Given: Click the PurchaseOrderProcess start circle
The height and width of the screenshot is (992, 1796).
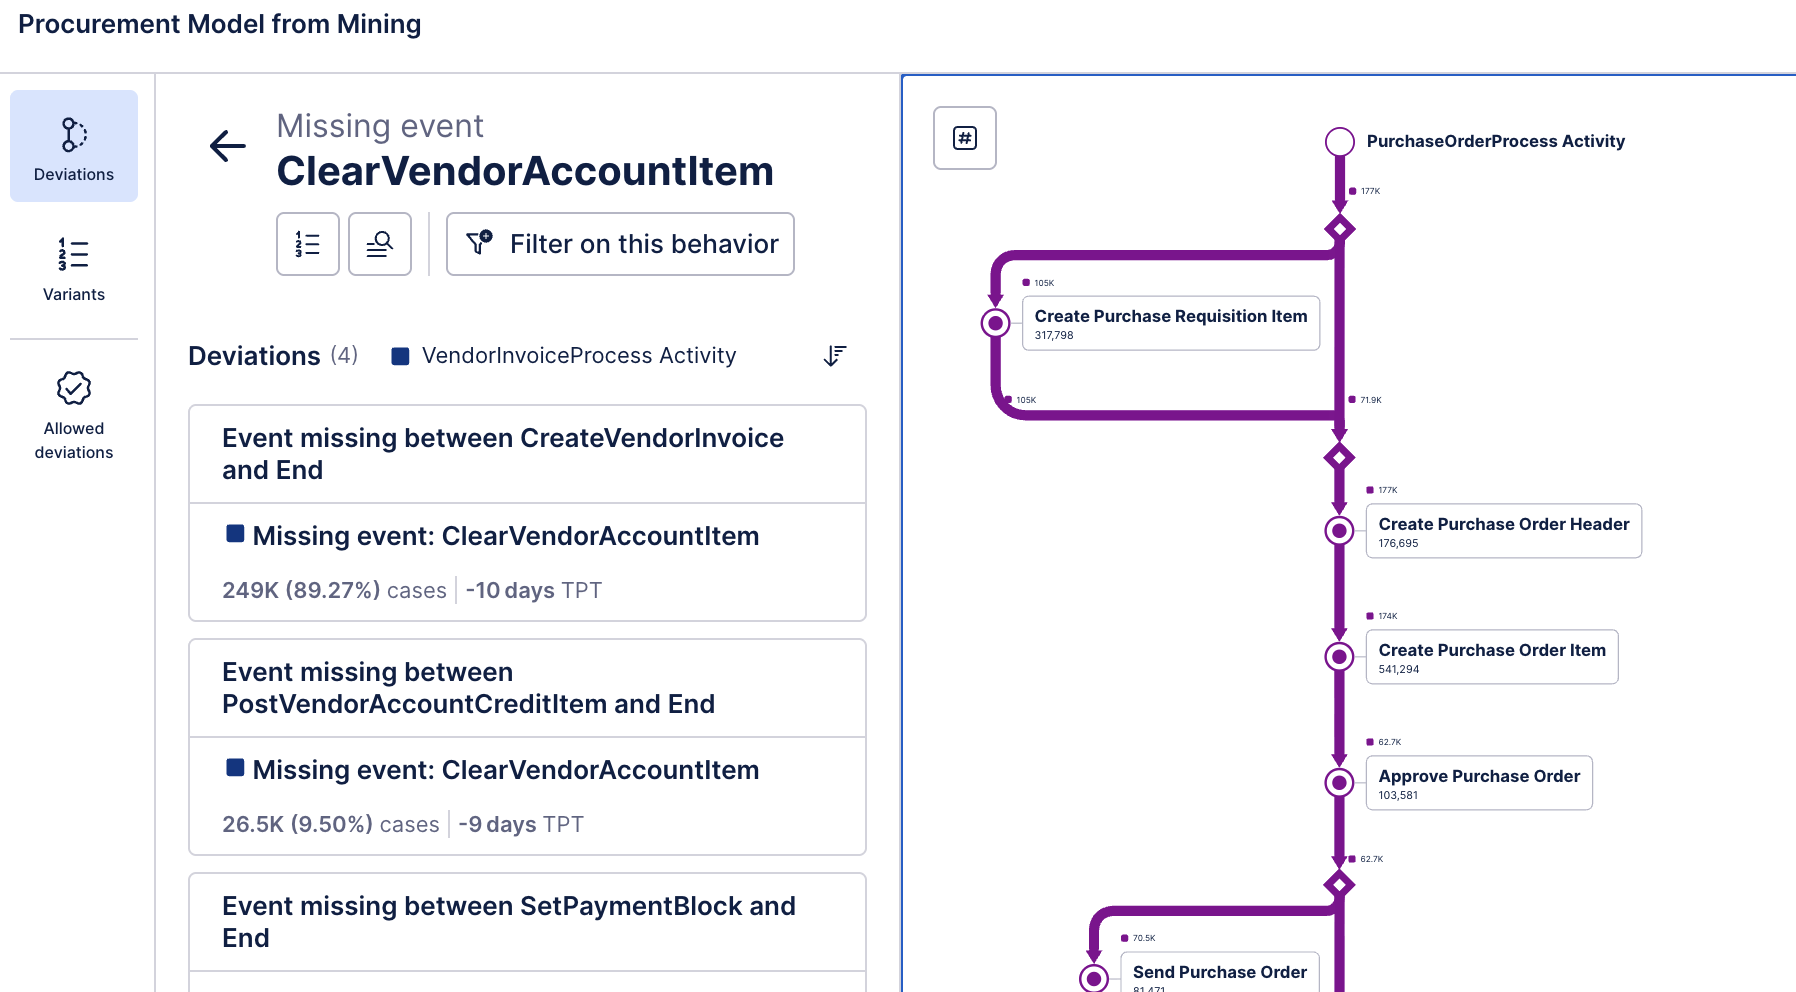Looking at the screenshot, I should tap(1340, 142).
